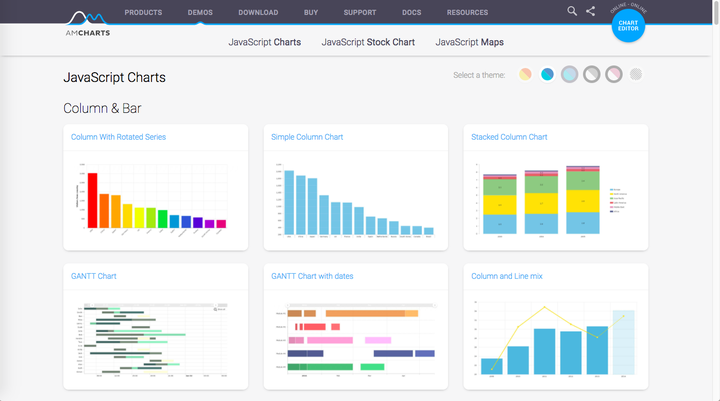Open Column With Rotated Series link
This screenshot has height=401, width=720.
tap(118, 137)
